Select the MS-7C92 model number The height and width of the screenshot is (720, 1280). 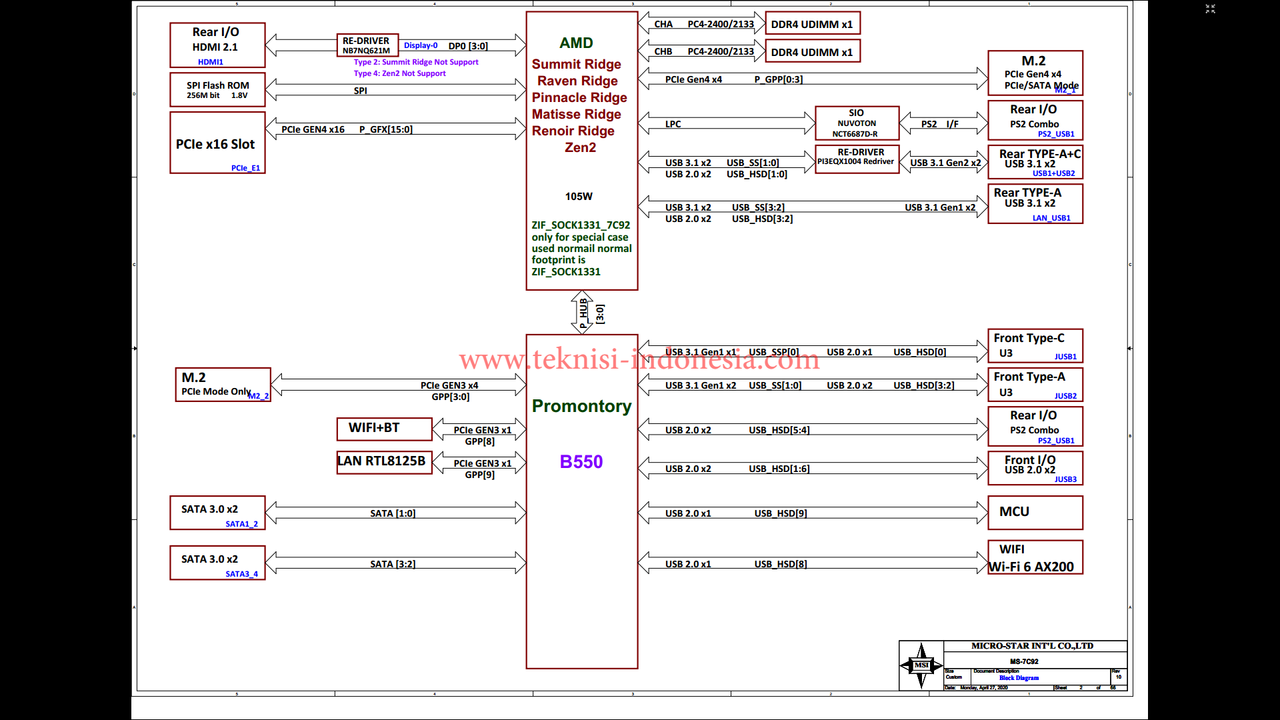[1022, 661]
